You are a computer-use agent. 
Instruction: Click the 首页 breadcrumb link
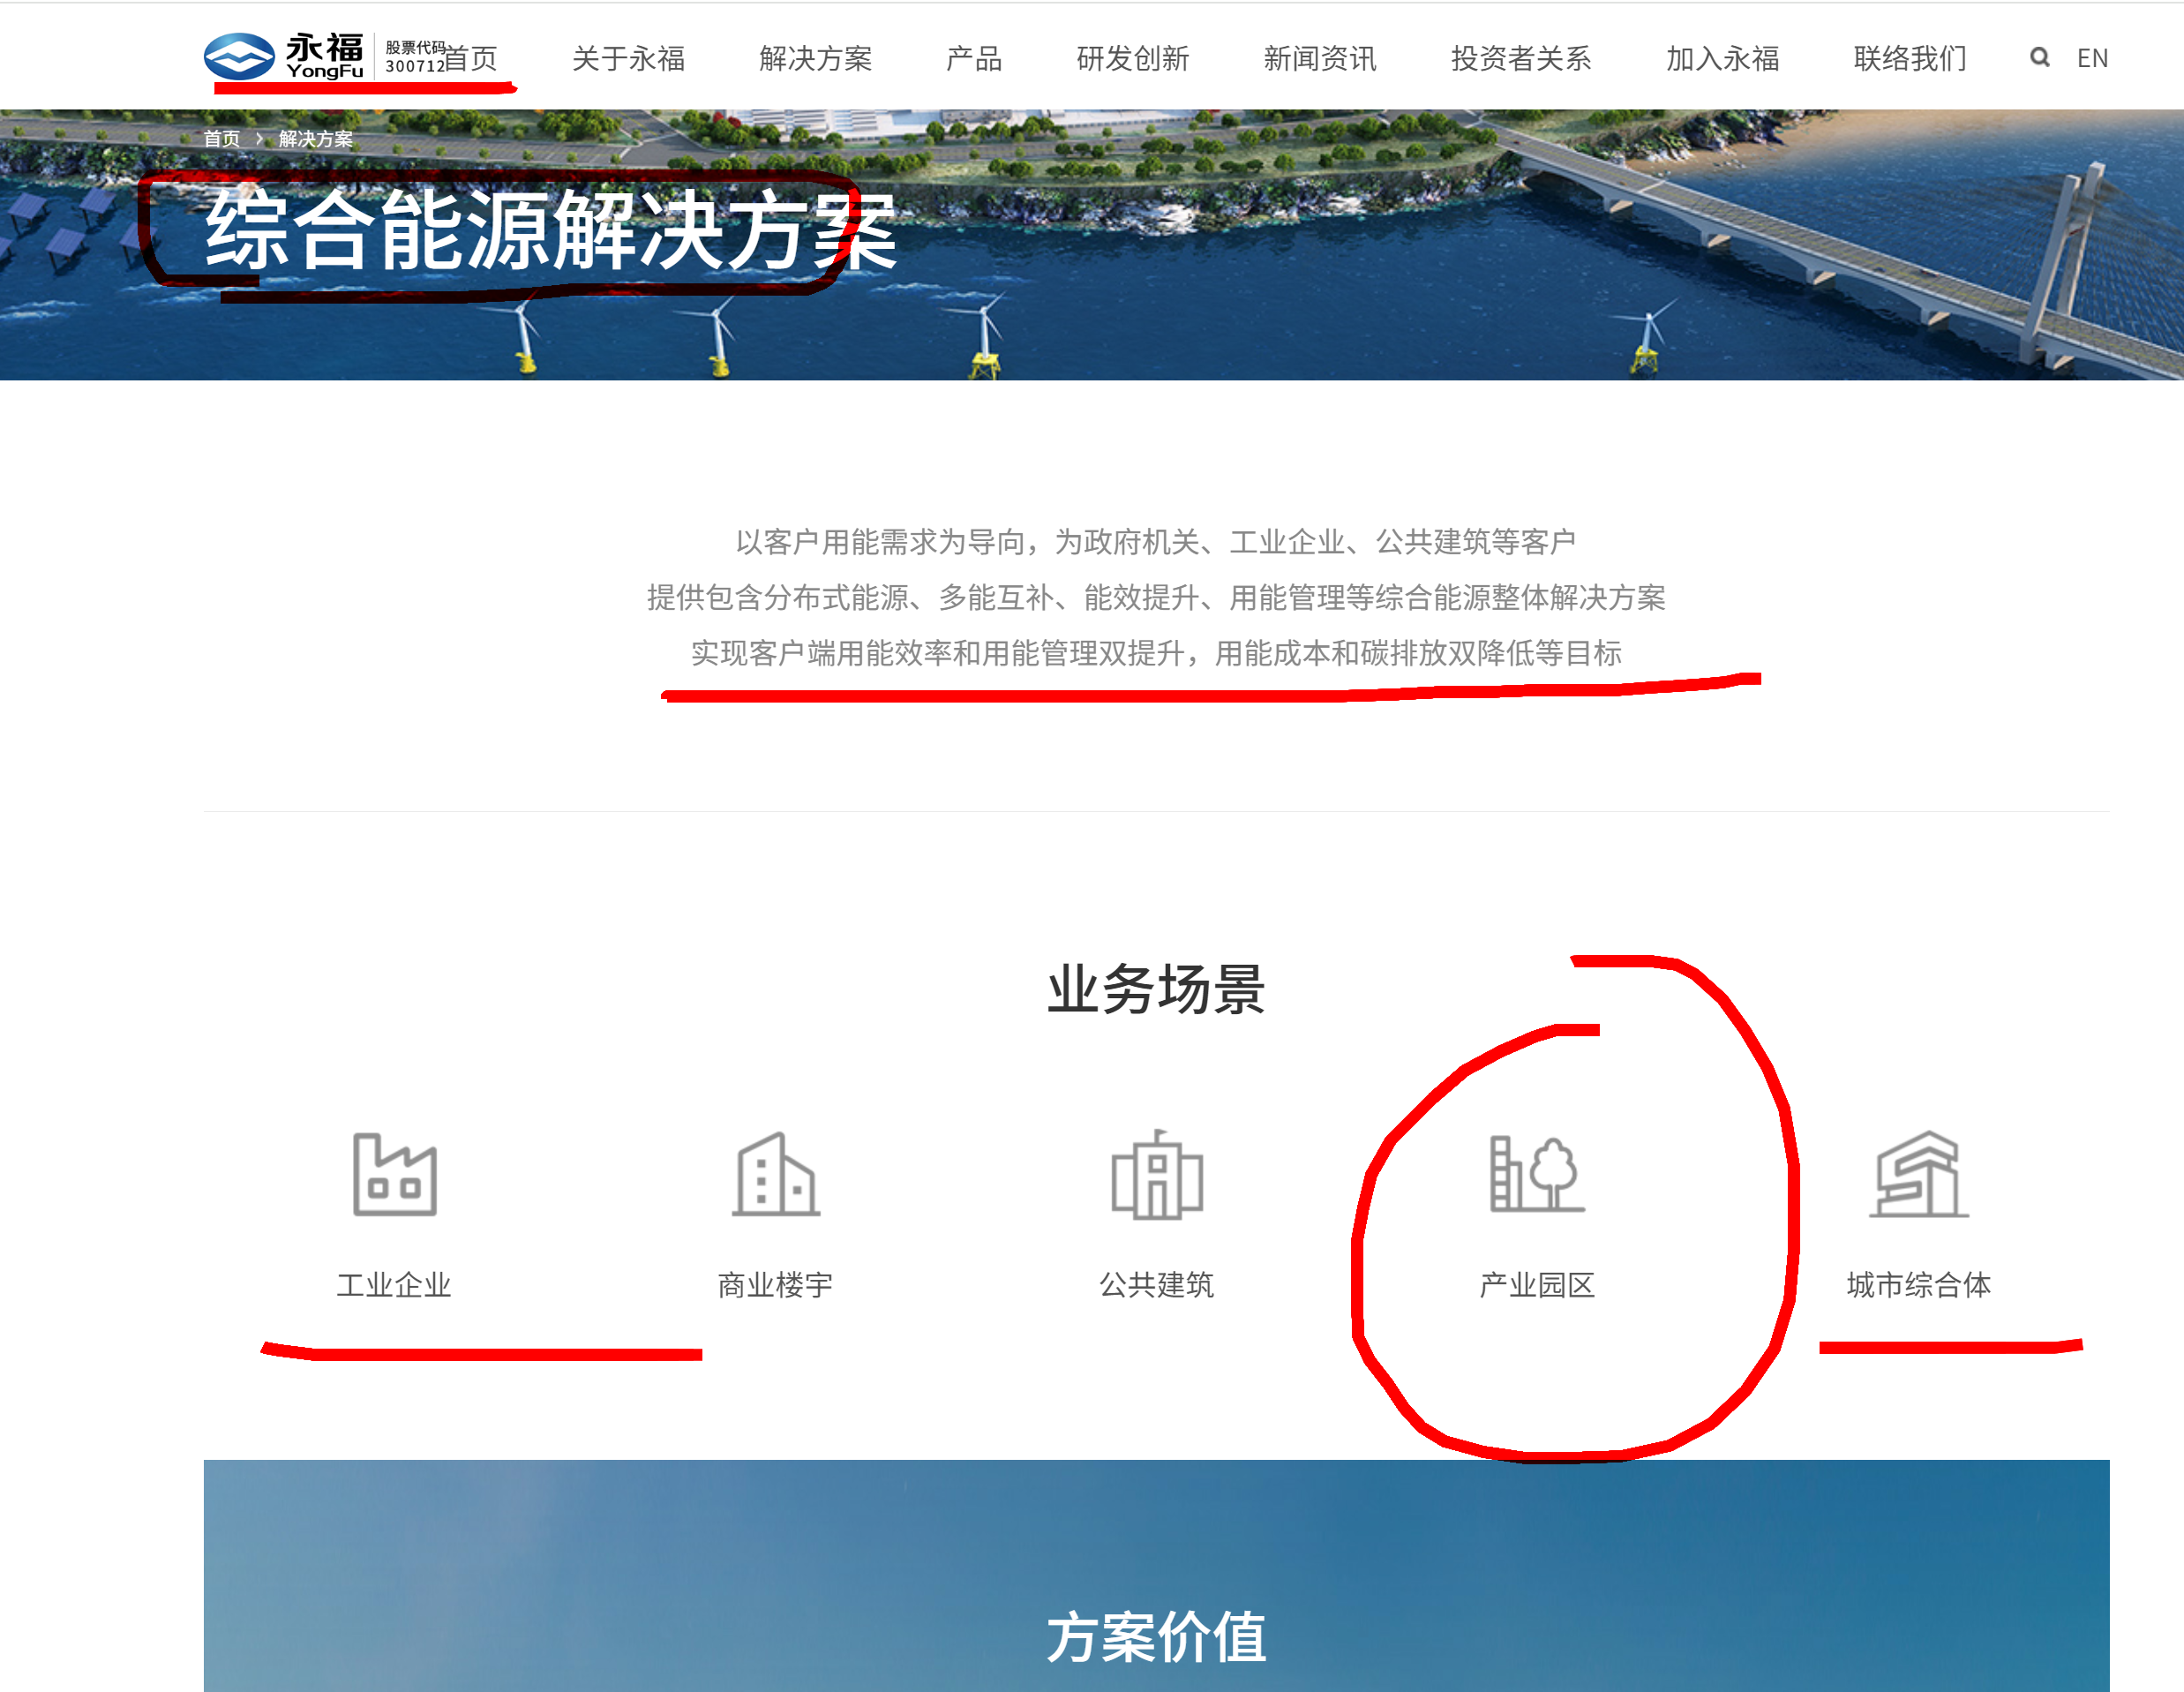[222, 138]
